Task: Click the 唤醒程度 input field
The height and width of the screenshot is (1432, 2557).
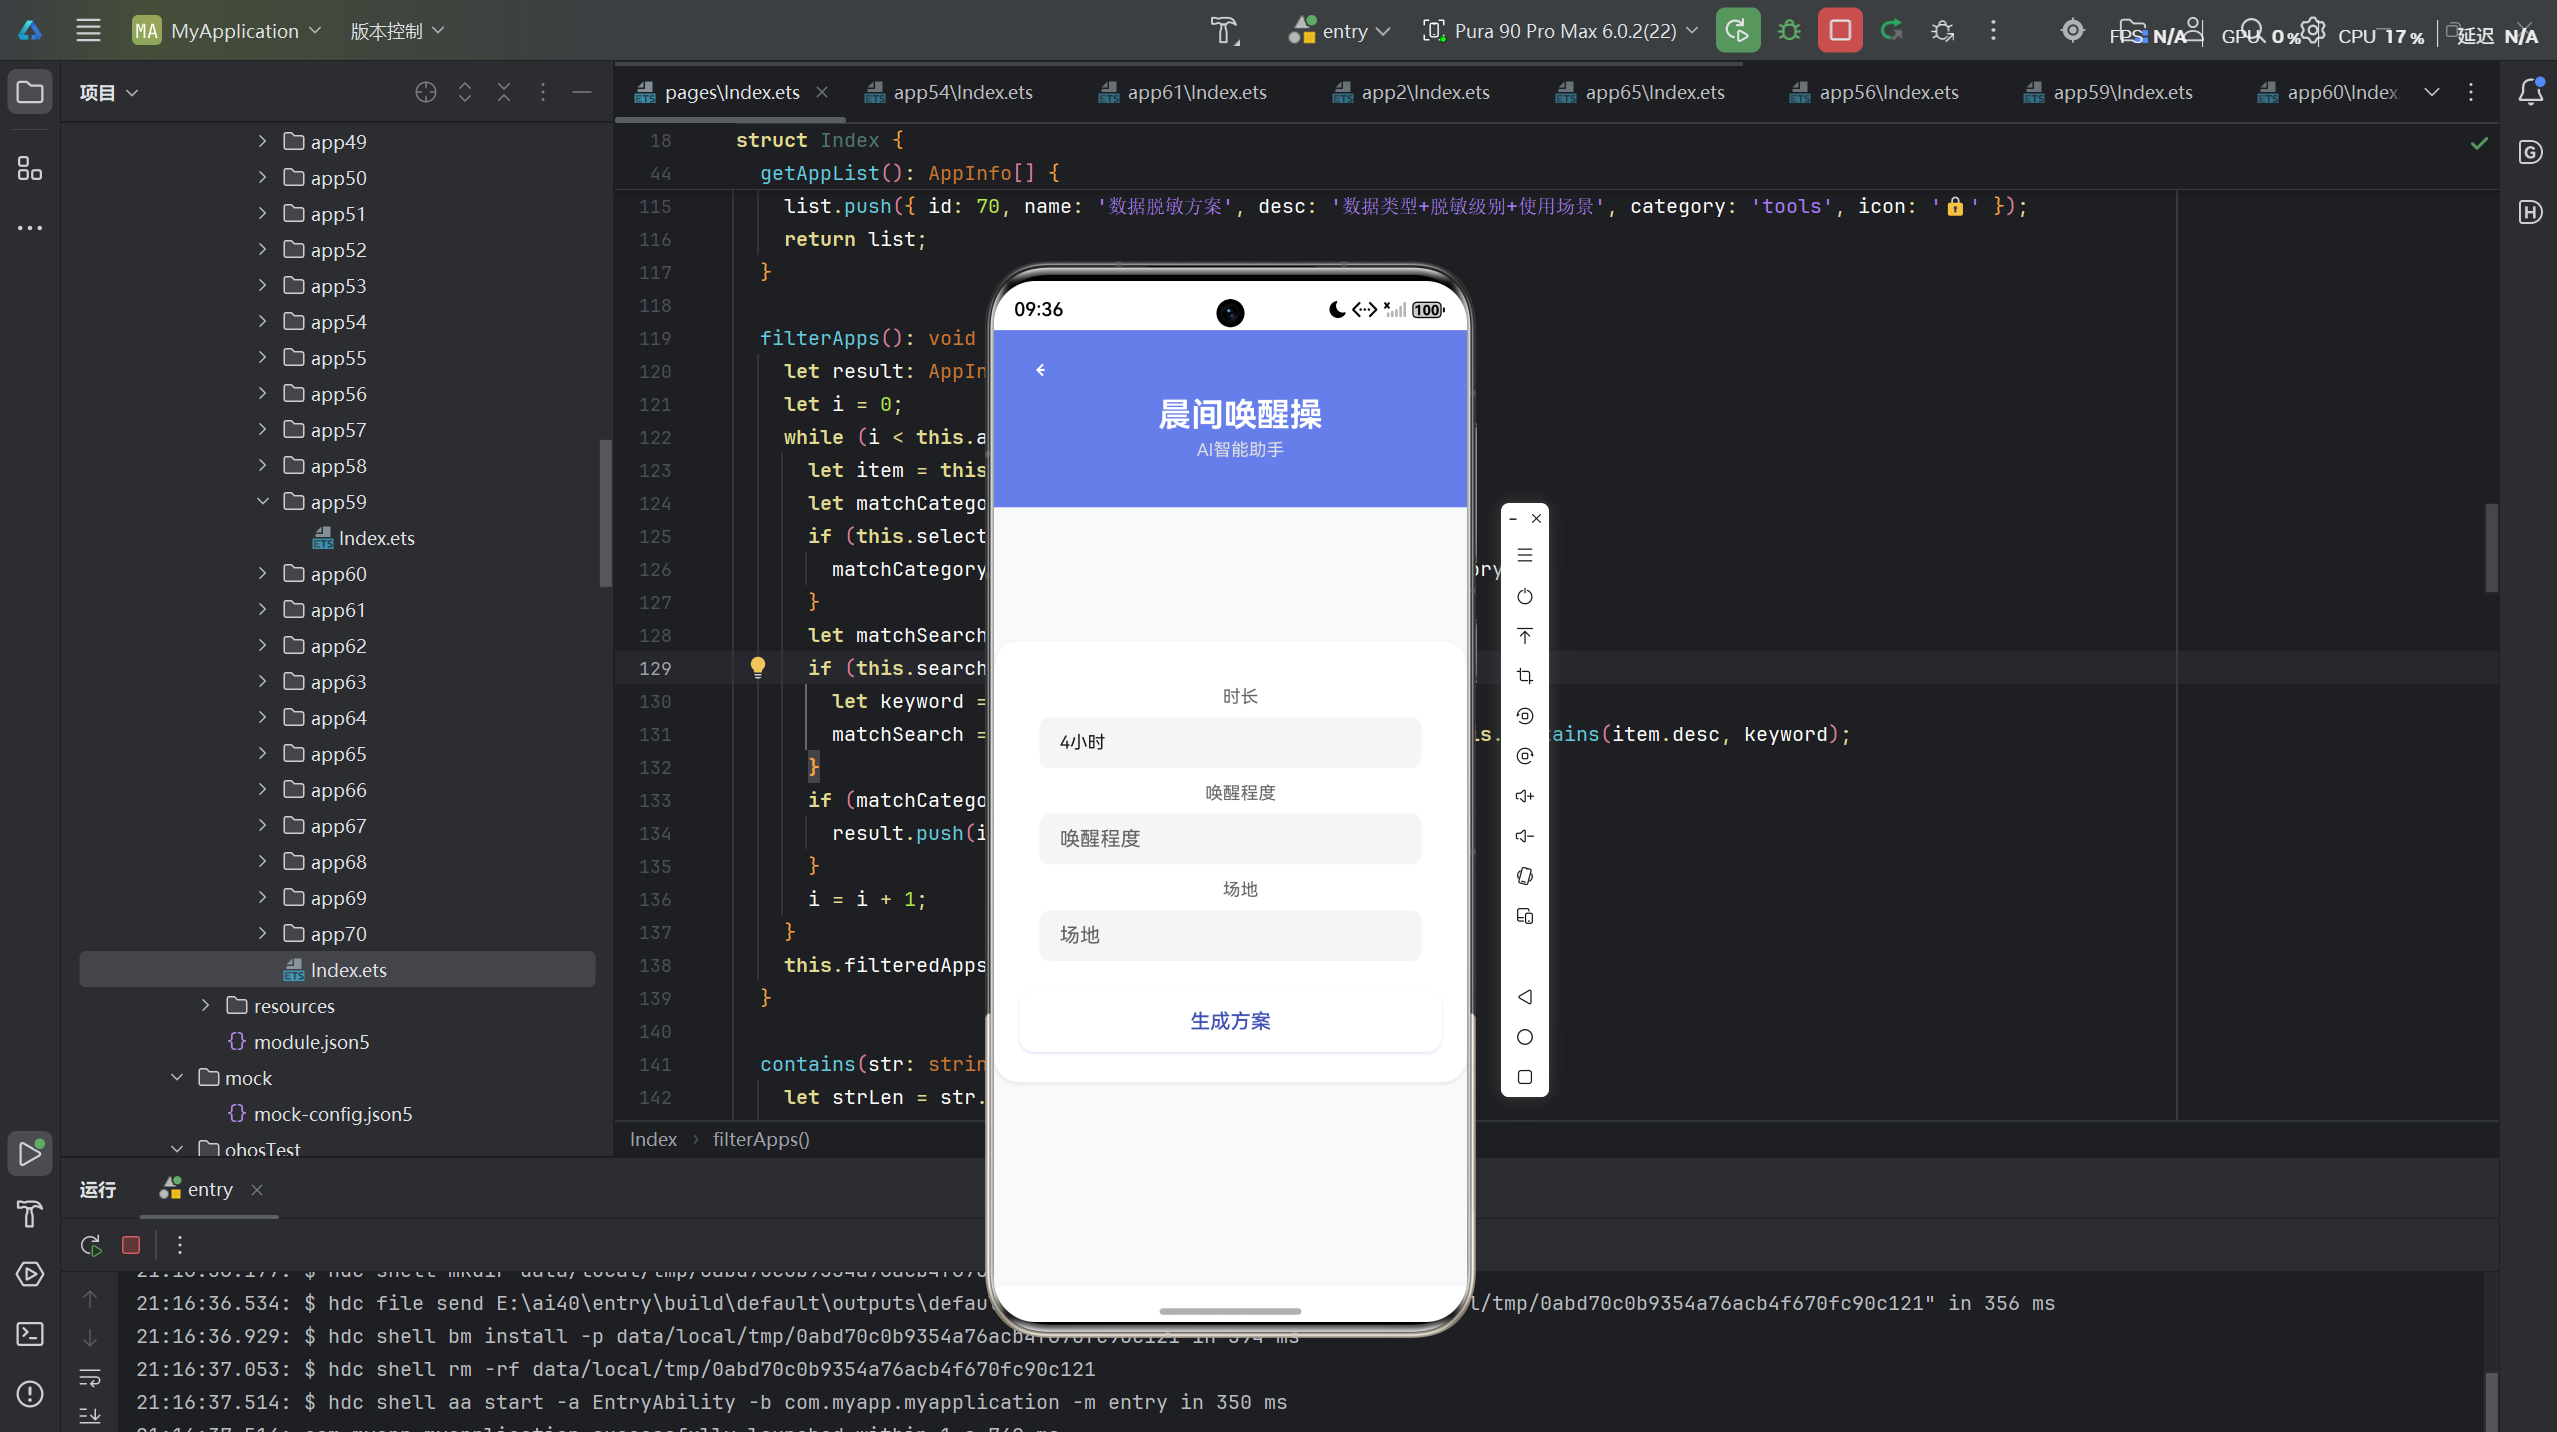Action: point(1230,838)
